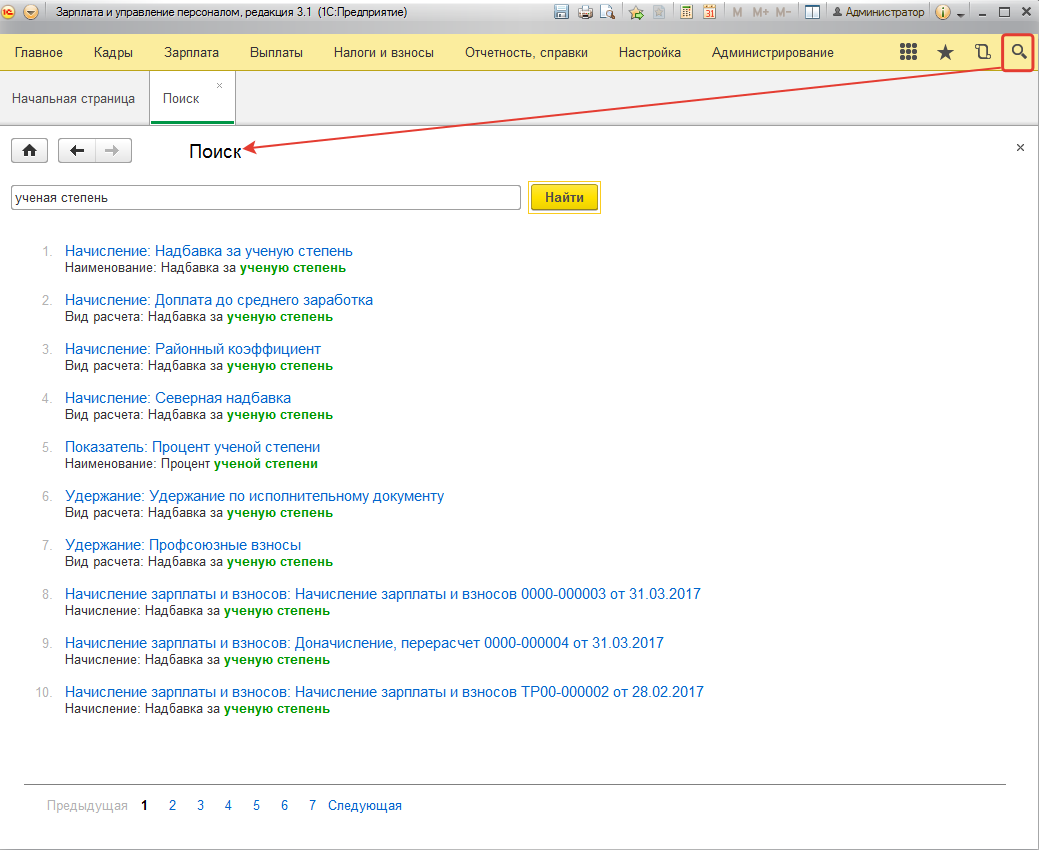Open the Настройка menu section
This screenshot has width=1039, height=850.
point(649,52)
